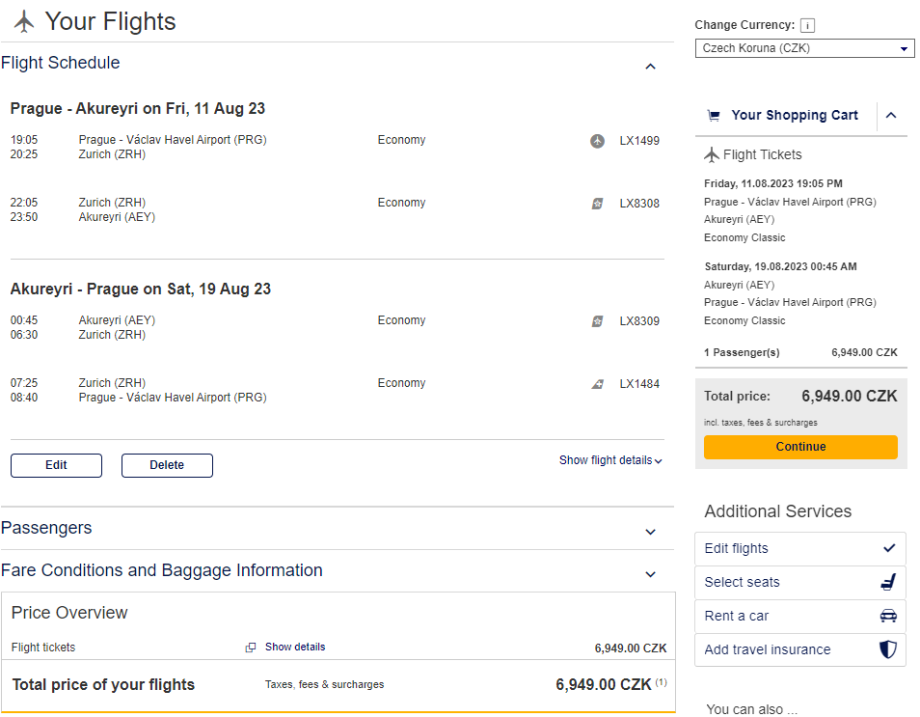This screenshot has width=920, height=717.
Task: Open the Change Currency dropdown
Action: [805, 48]
